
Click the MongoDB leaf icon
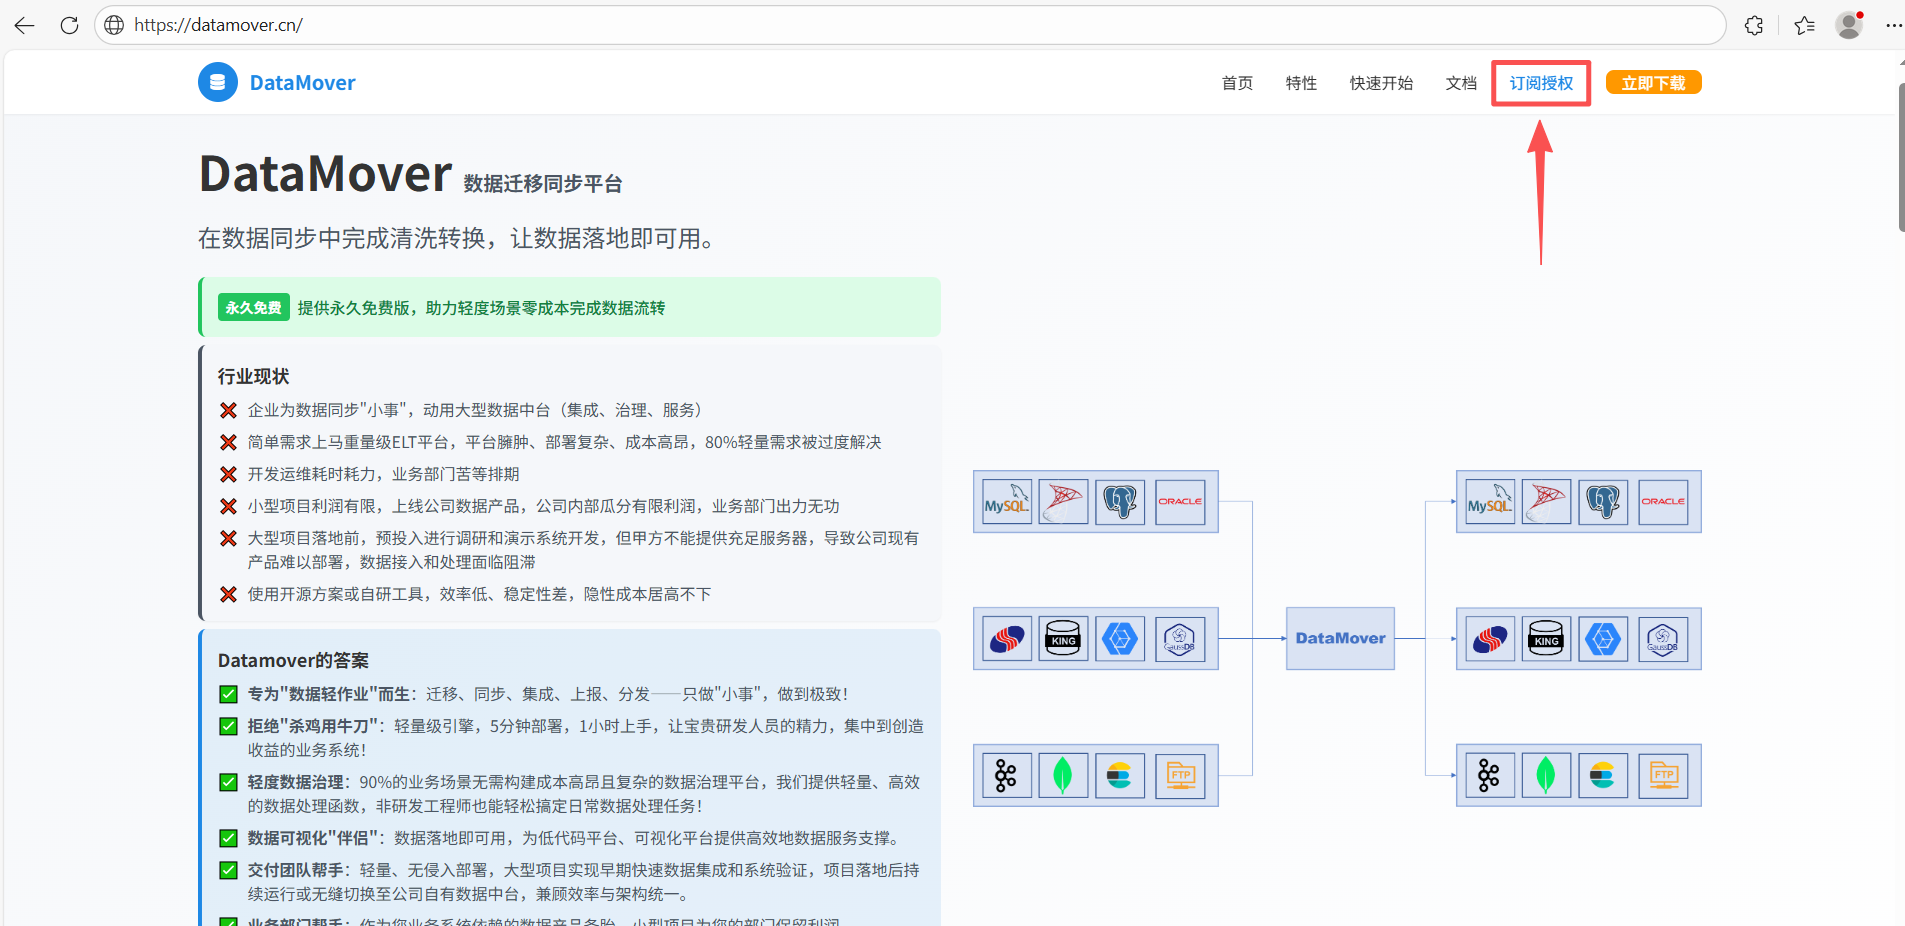1063,775
